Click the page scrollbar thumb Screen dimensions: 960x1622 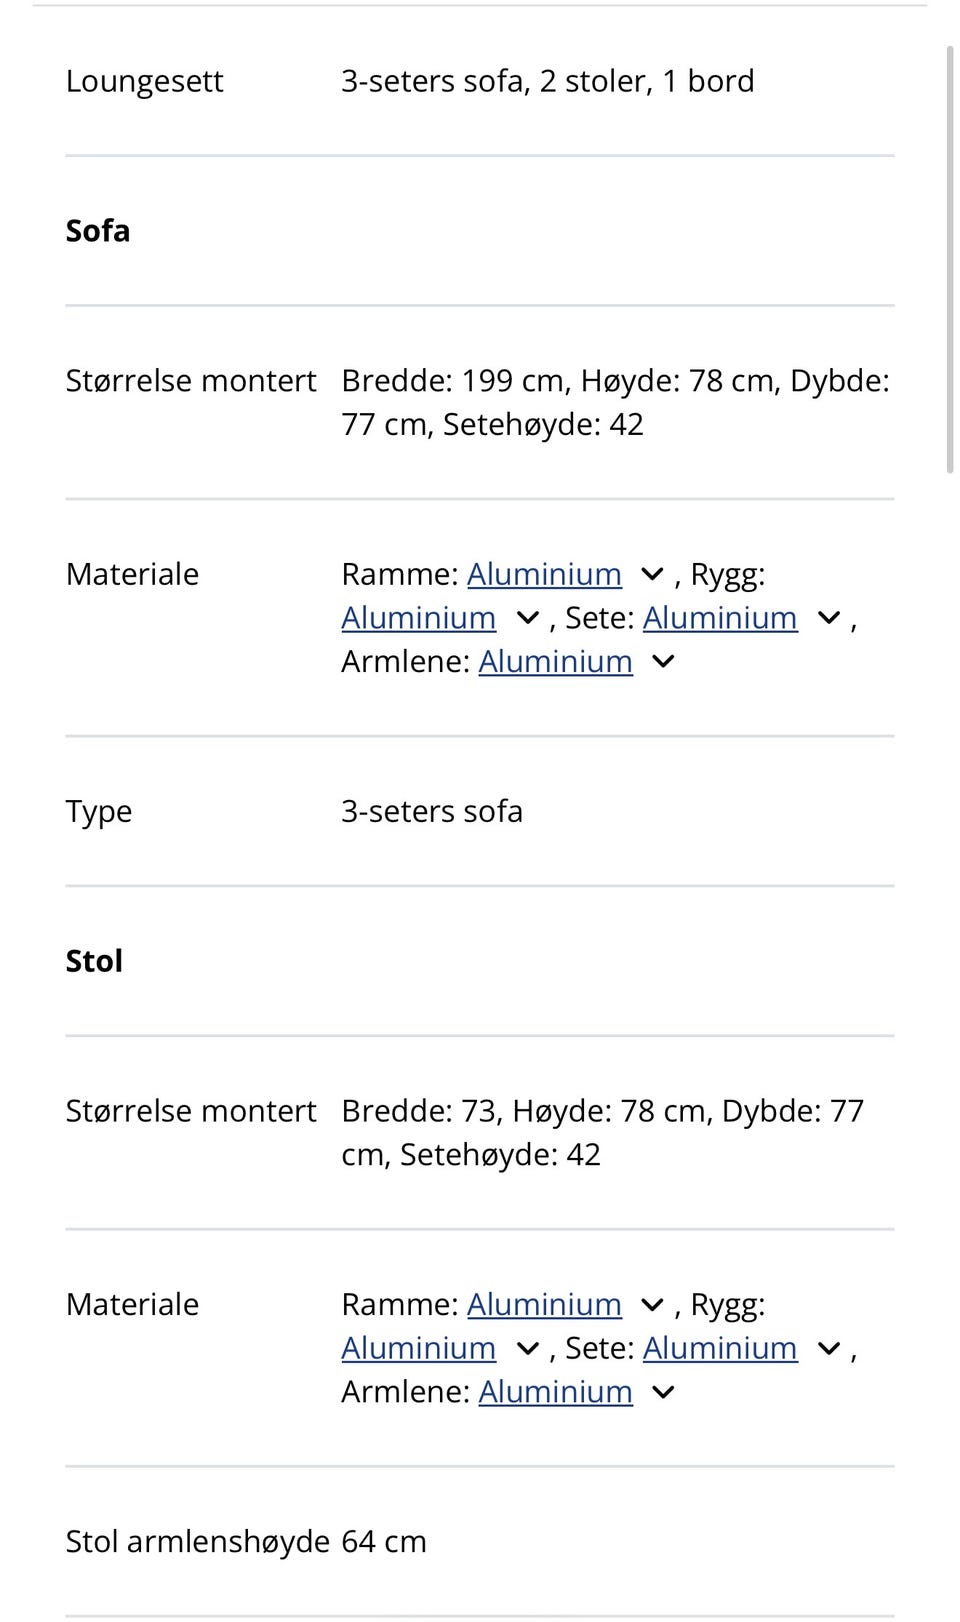pos(951,258)
